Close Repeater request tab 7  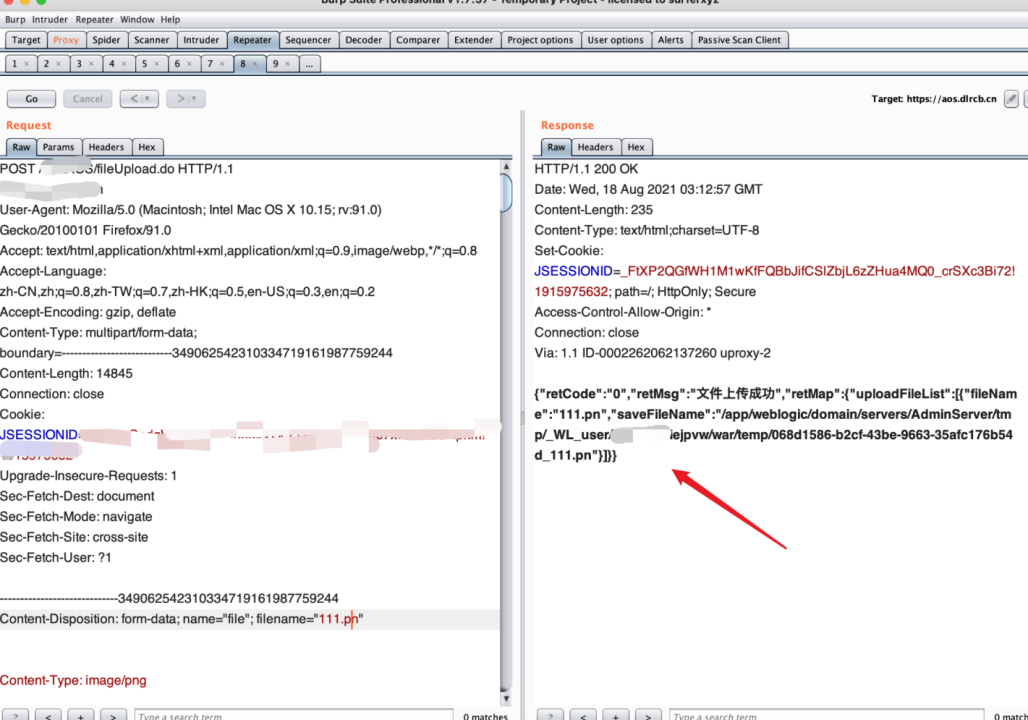coord(222,64)
